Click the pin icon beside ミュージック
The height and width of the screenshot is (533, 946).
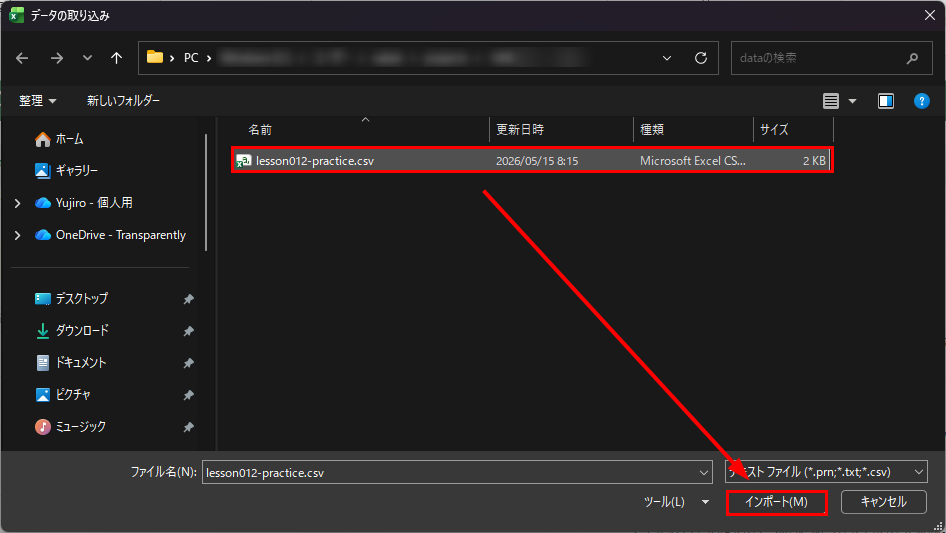pos(188,427)
